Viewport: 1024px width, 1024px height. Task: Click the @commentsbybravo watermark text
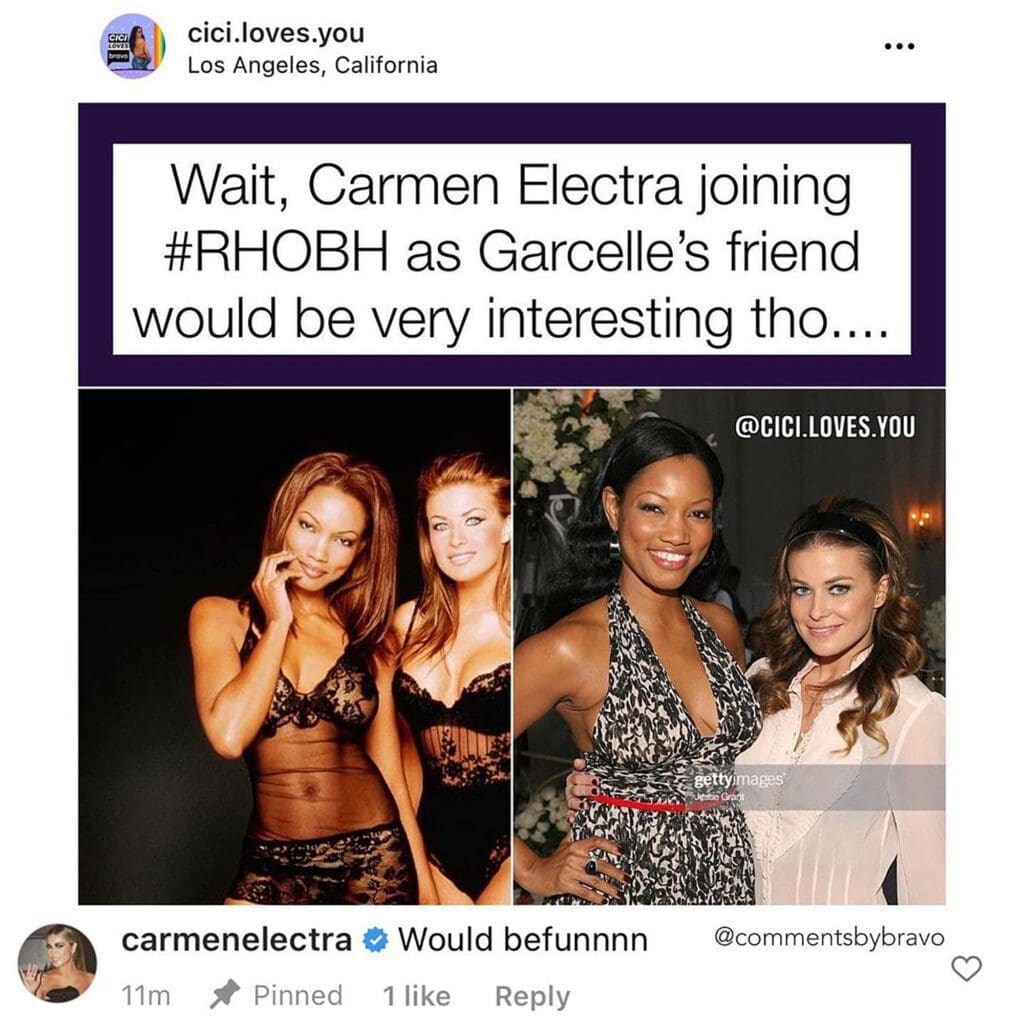tap(829, 937)
